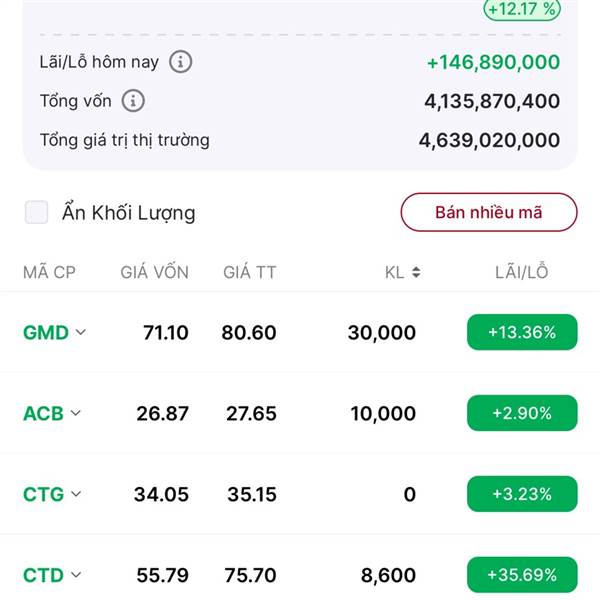
Task: Sort by KL using the sort arrows
Action: point(416,272)
